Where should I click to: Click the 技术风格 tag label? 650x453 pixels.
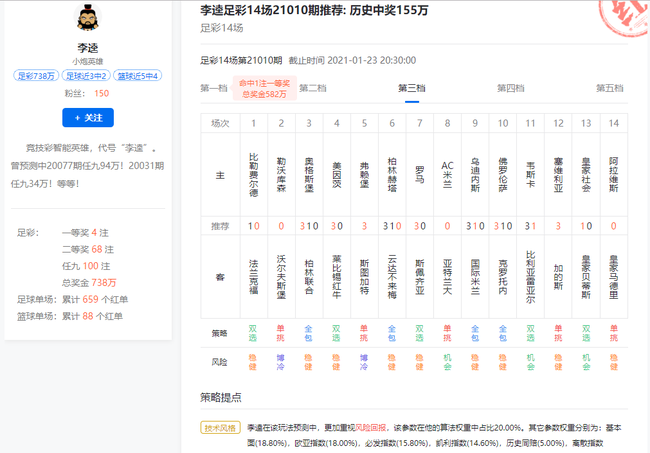tap(221, 426)
